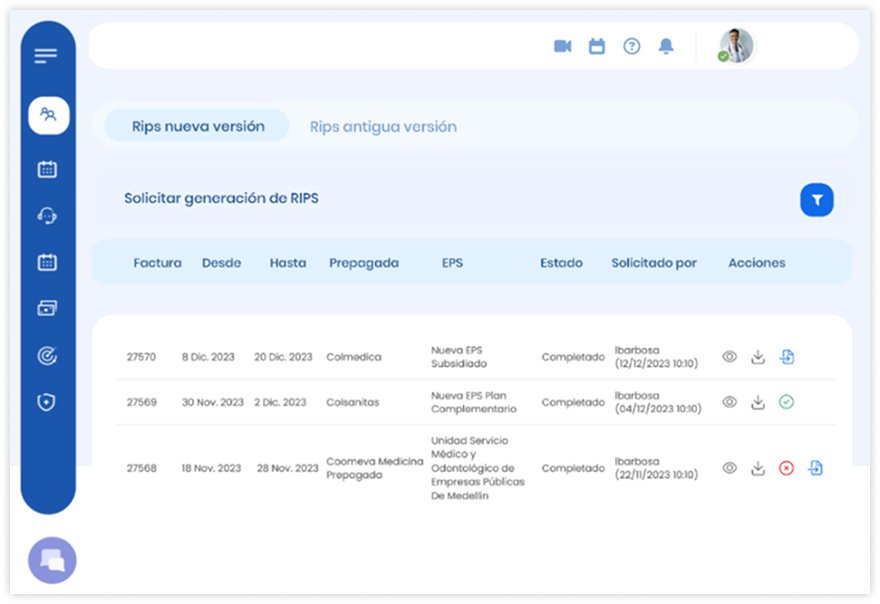
Task: Start a video call from top bar
Action: coord(563,46)
